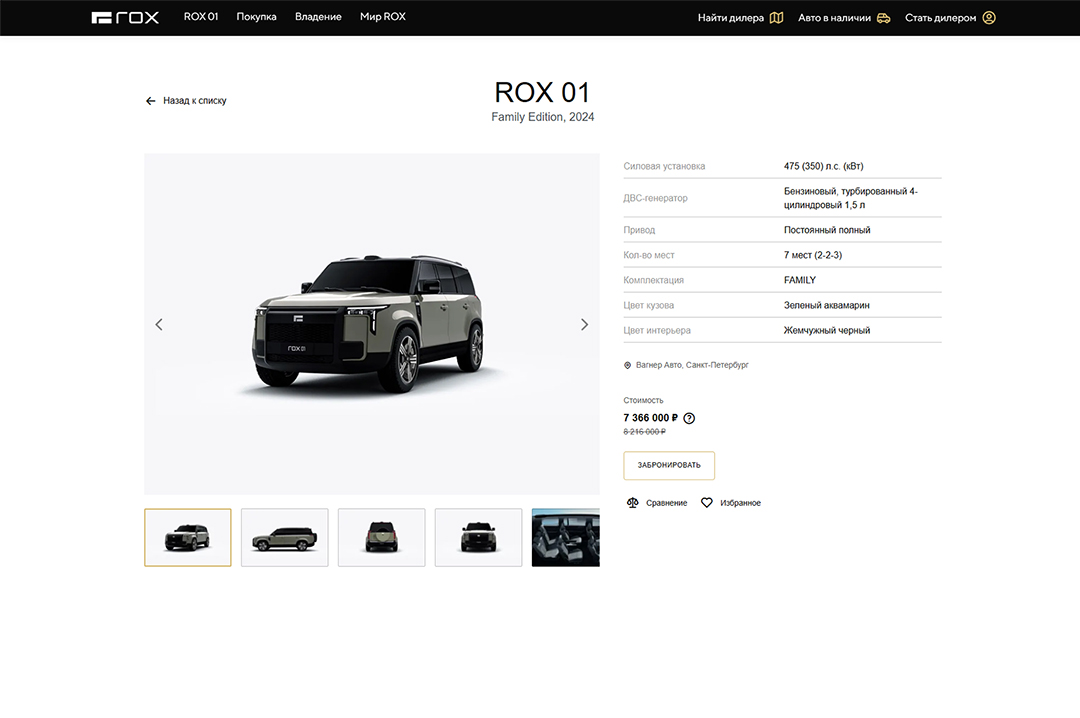Open the Покупка menu
Viewport: 1080px width, 718px height.
256,17
